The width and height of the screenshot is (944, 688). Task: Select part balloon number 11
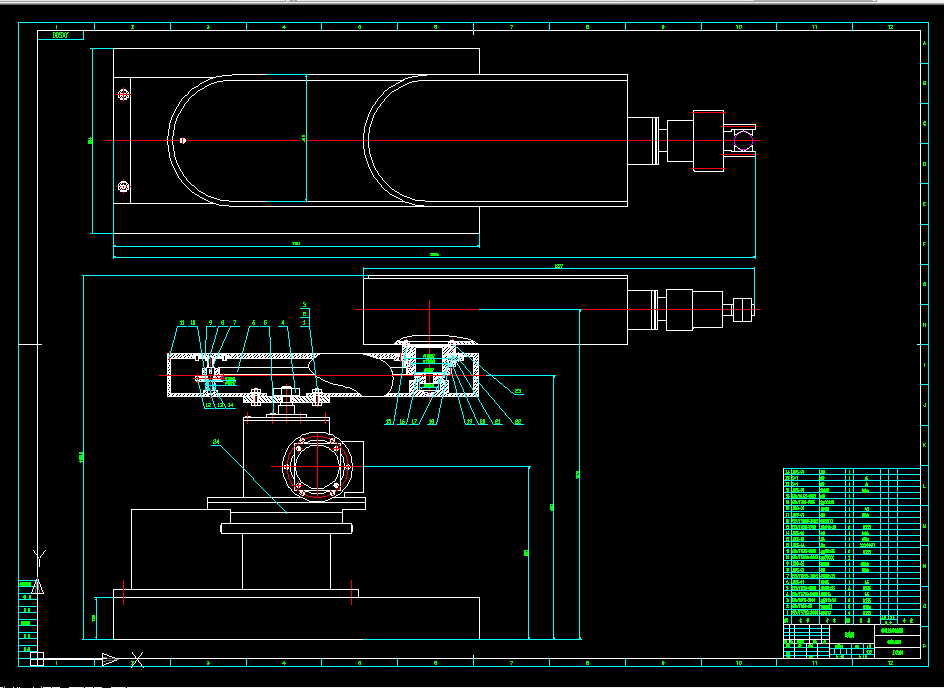click(x=182, y=323)
